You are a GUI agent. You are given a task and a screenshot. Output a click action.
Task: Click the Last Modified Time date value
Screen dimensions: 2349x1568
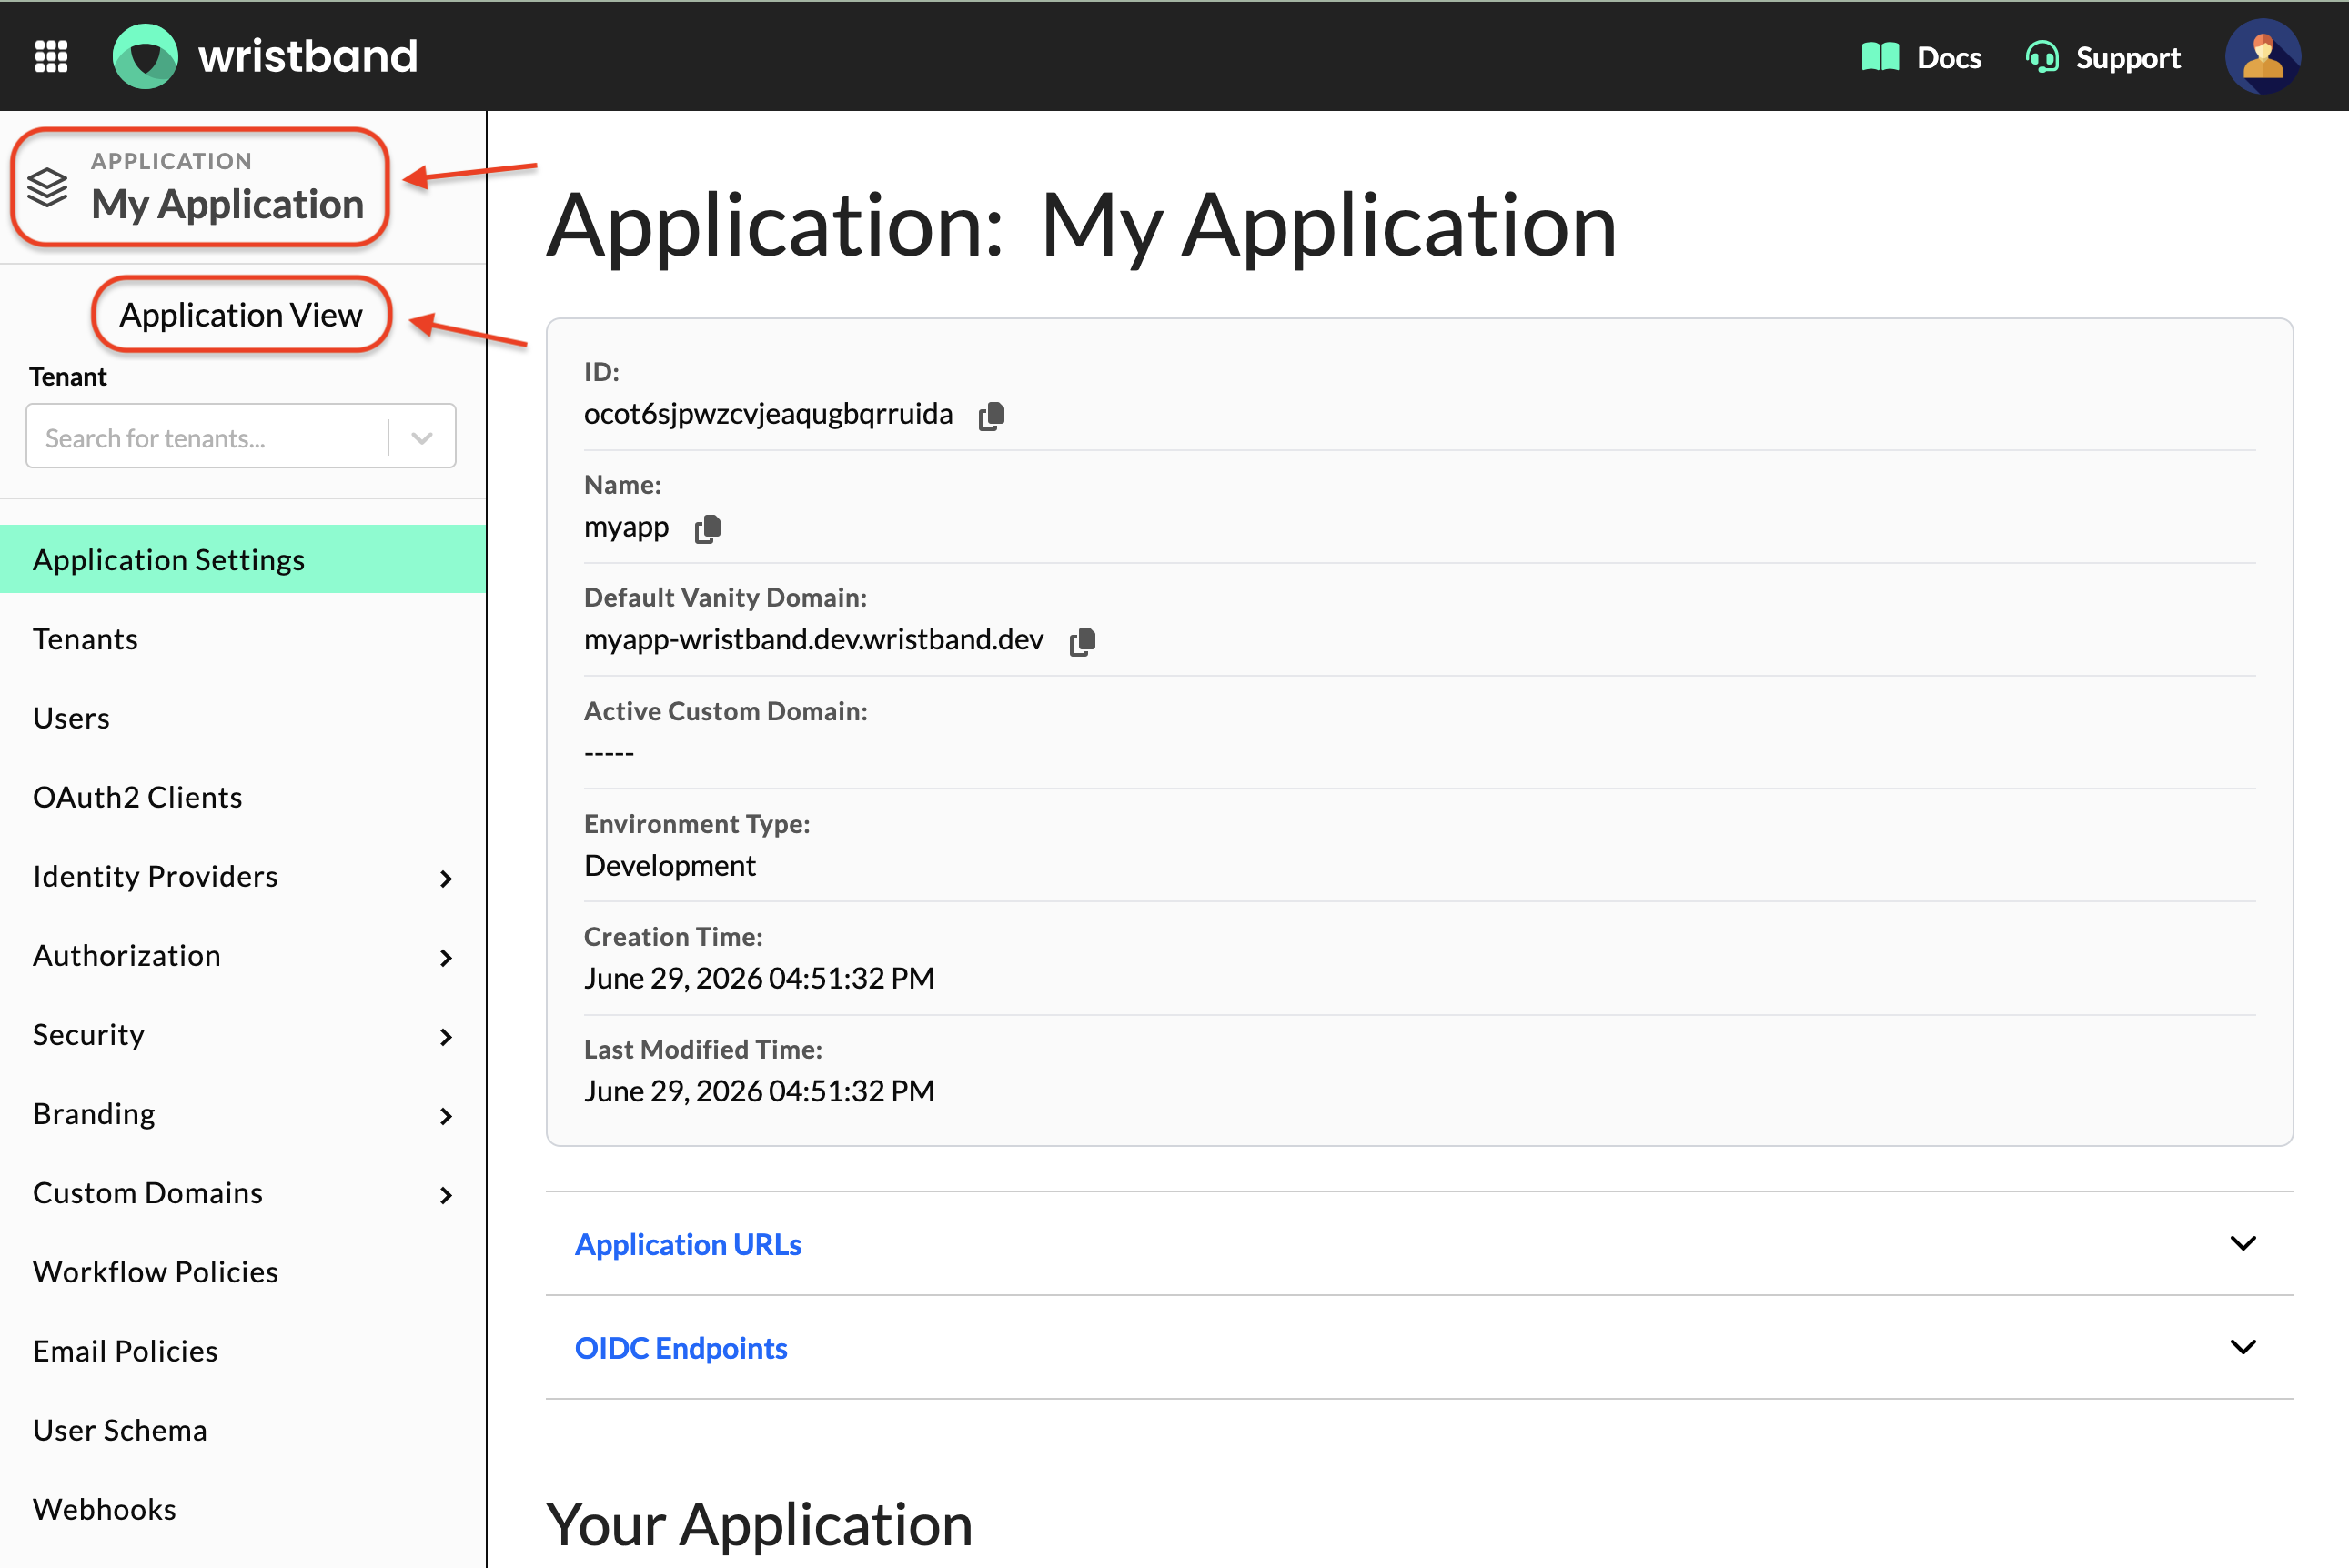point(759,1091)
